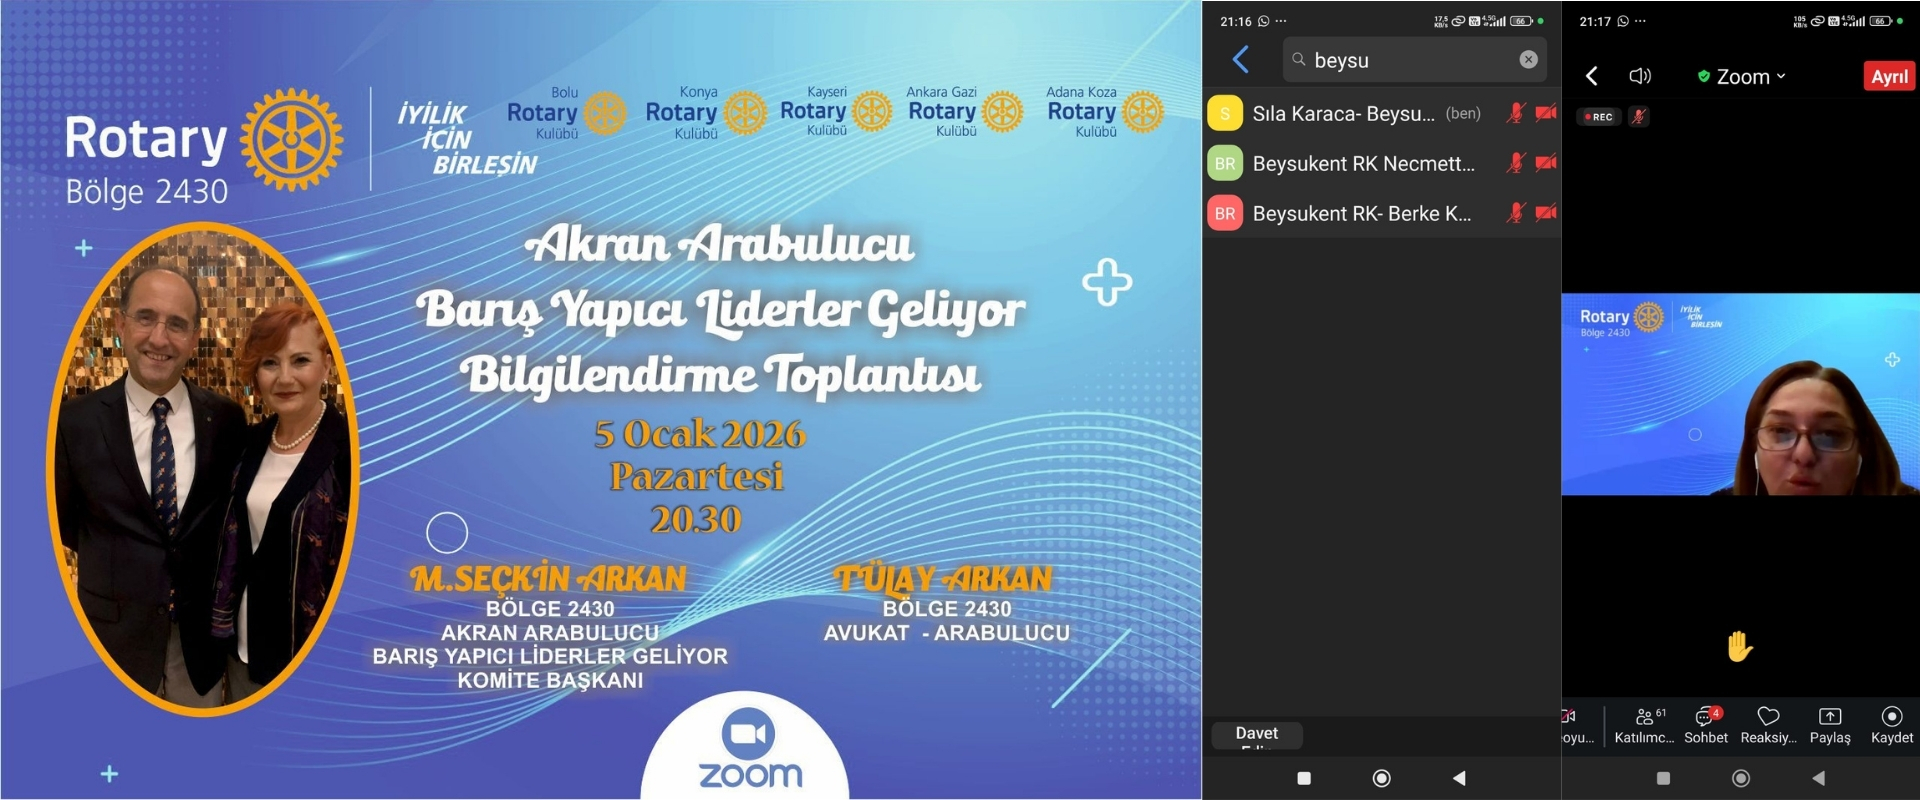The width and height of the screenshot is (1920, 800).
Task: Toggle microphone for Sıla Karaca
Action: point(1516,113)
